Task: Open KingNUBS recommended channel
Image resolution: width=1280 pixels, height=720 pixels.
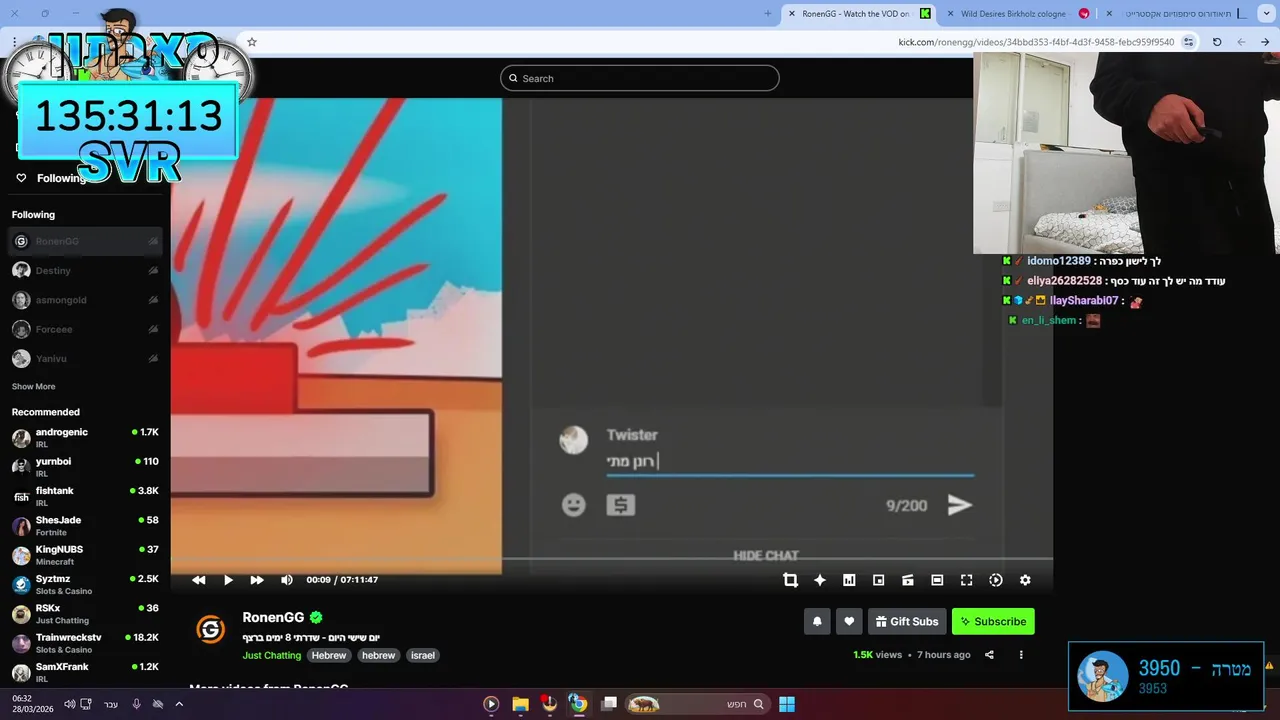Action: (x=85, y=555)
